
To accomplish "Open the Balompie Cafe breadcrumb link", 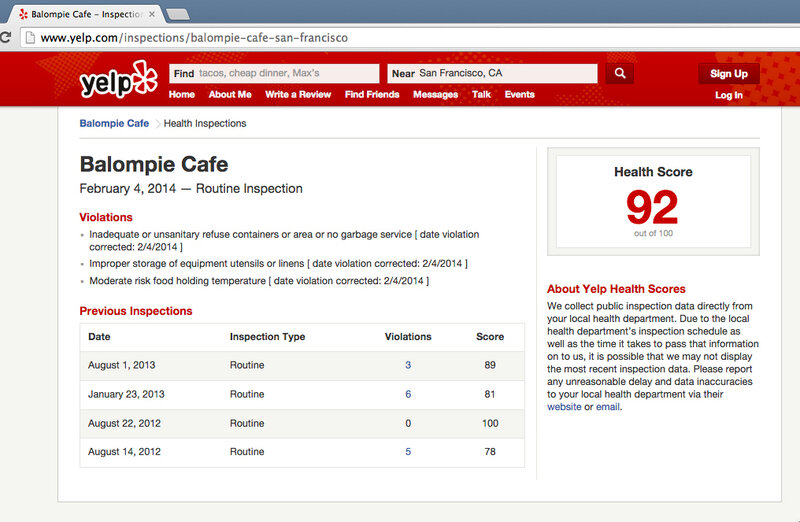I will (114, 123).
